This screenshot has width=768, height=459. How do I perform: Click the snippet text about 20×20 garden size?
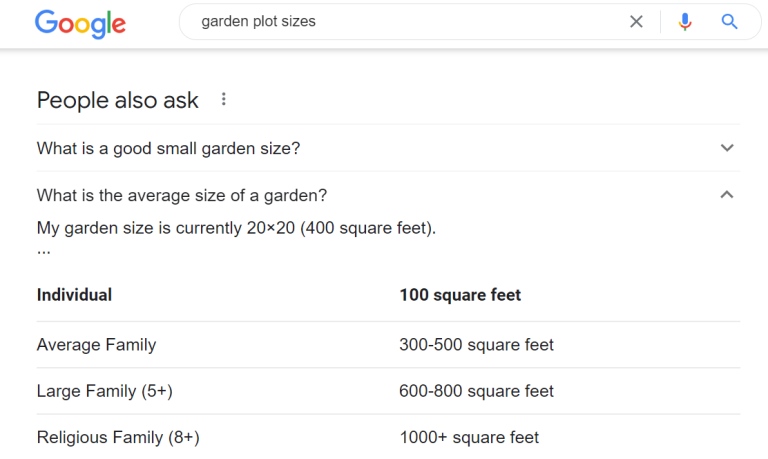(236, 227)
